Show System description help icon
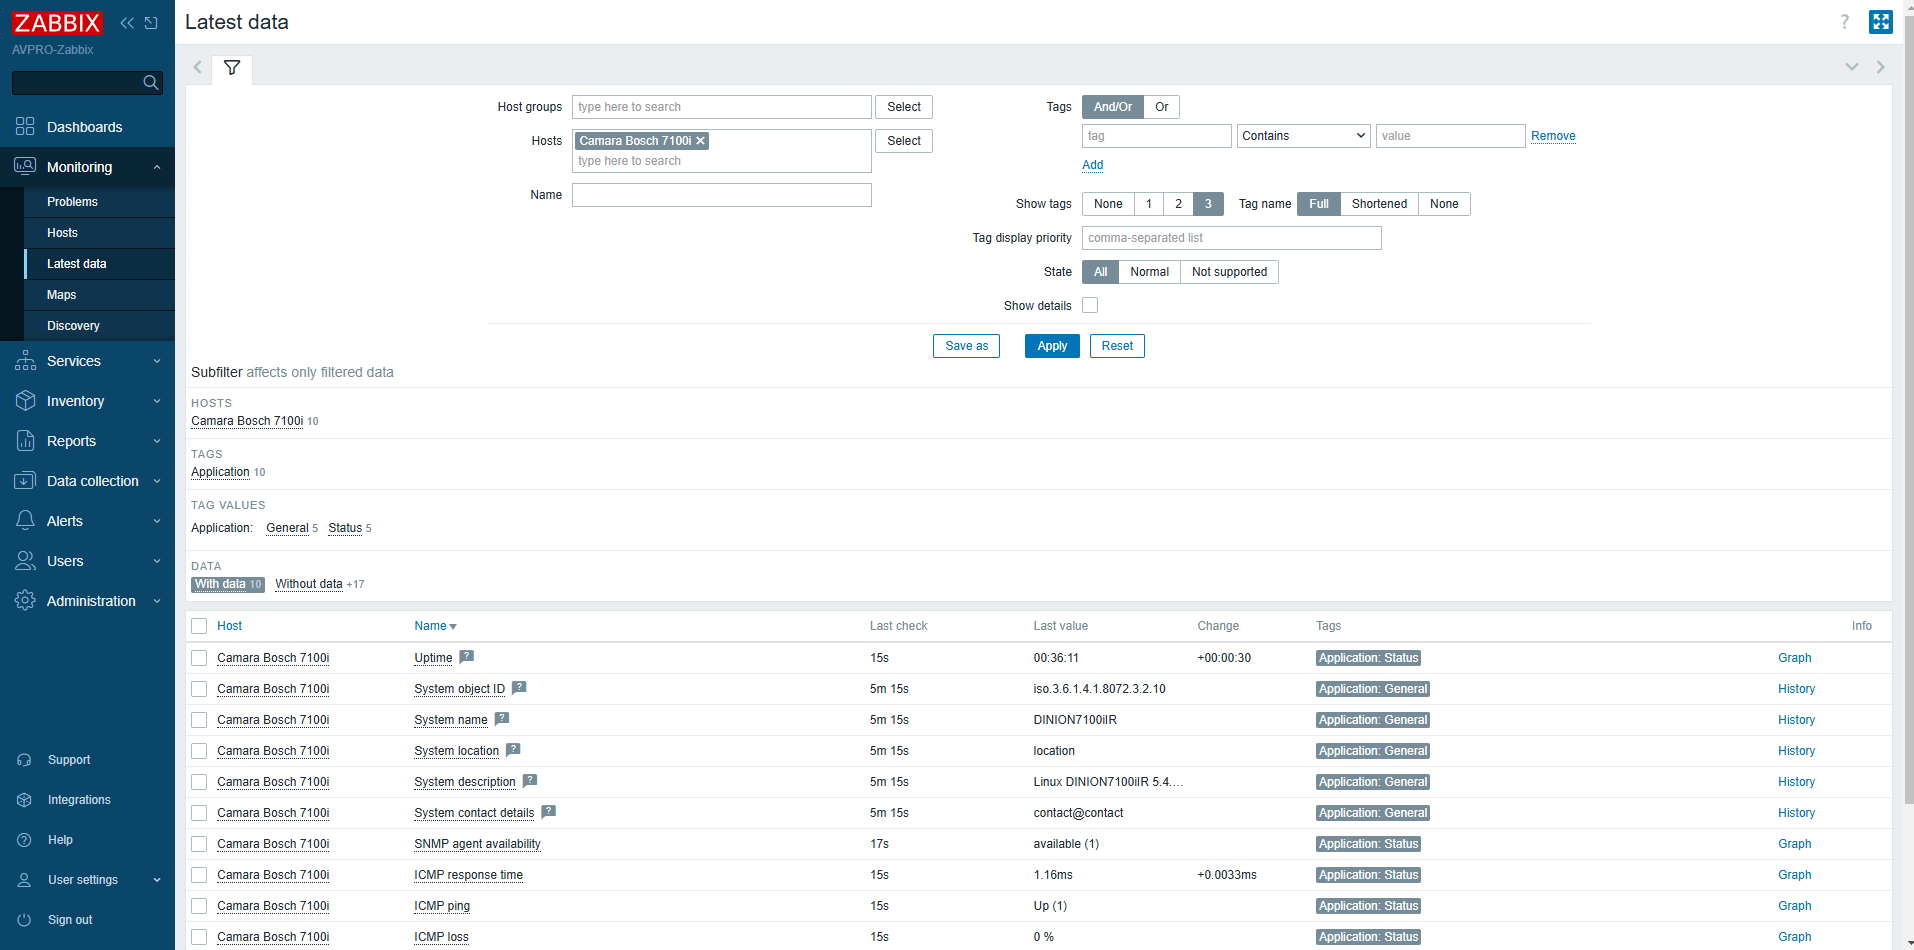Viewport: 1914px width, 950px height. pos(530,781)
